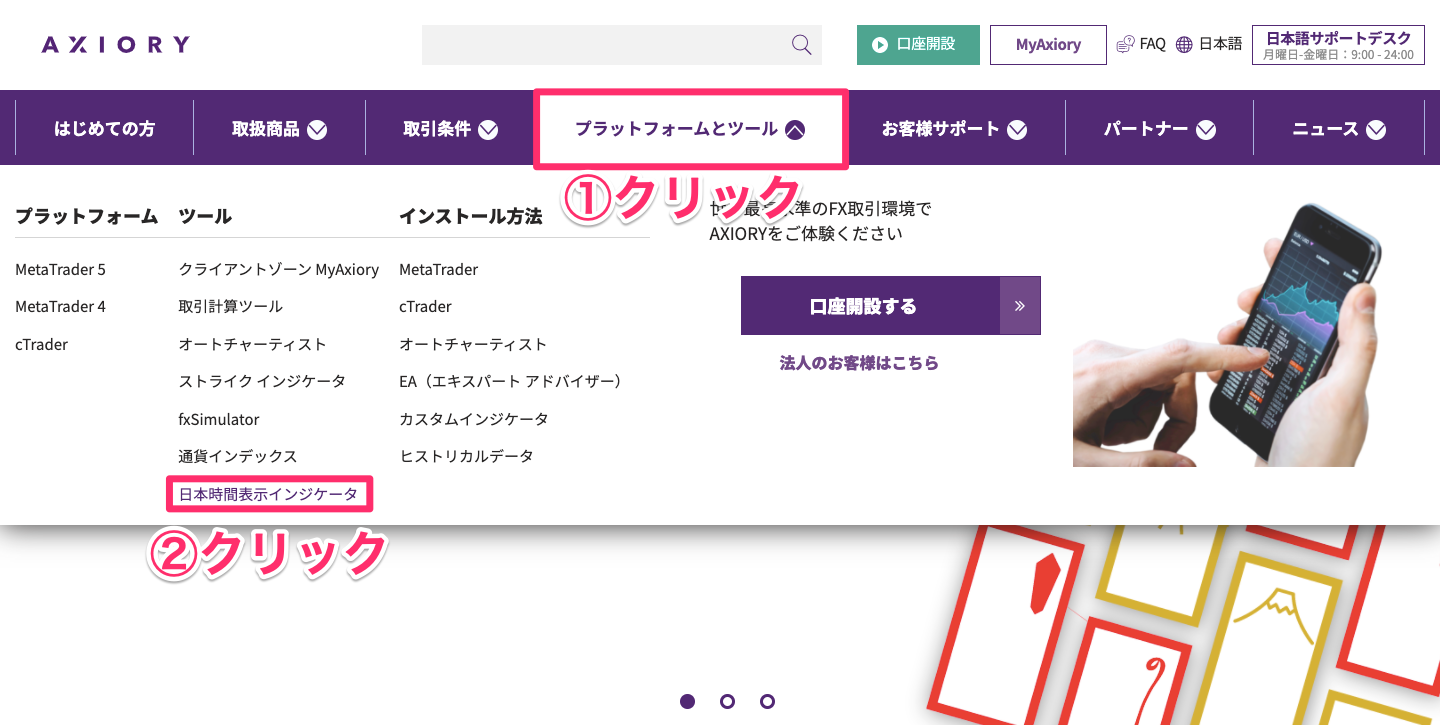Screen dimensions: 1440x725
Task: Expand the 取扱商品 menu chevron
Action: coord(317,129)
